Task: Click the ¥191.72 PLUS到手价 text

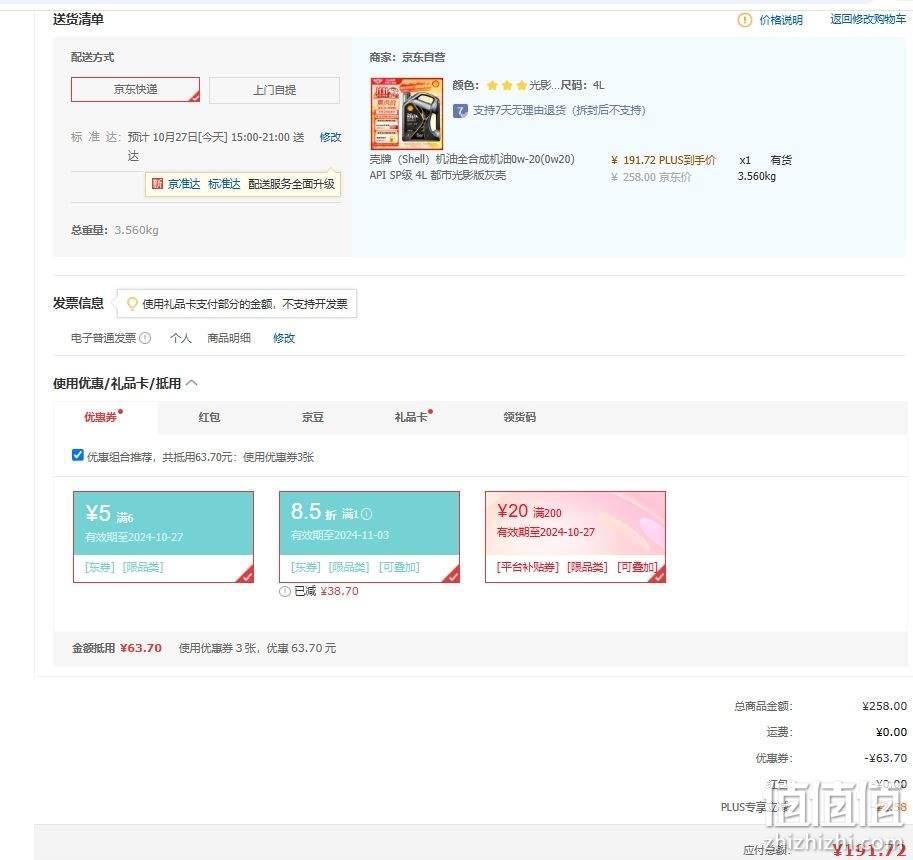Action: pos(663,160)
